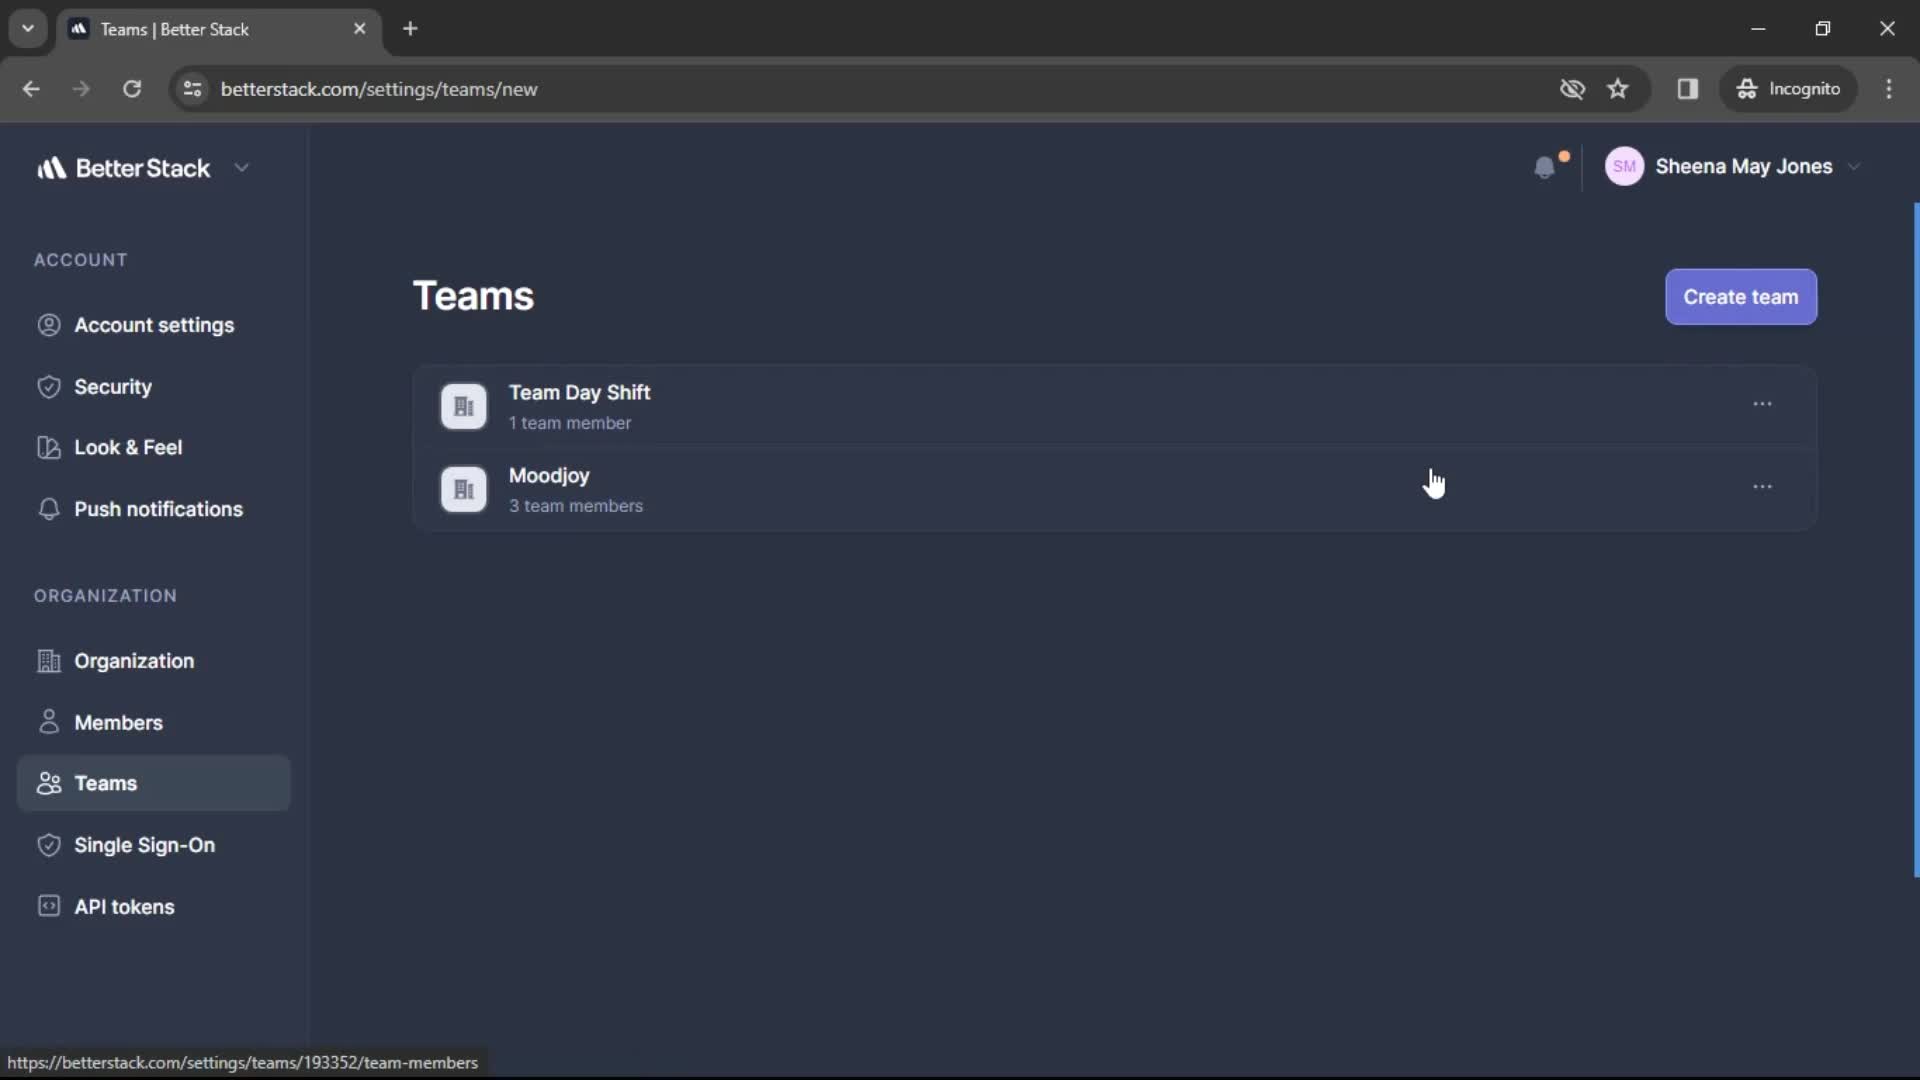The image size is (1920, 1080).
Task: Expand options for Moodjoy team
Action: tap(1763, 488)
